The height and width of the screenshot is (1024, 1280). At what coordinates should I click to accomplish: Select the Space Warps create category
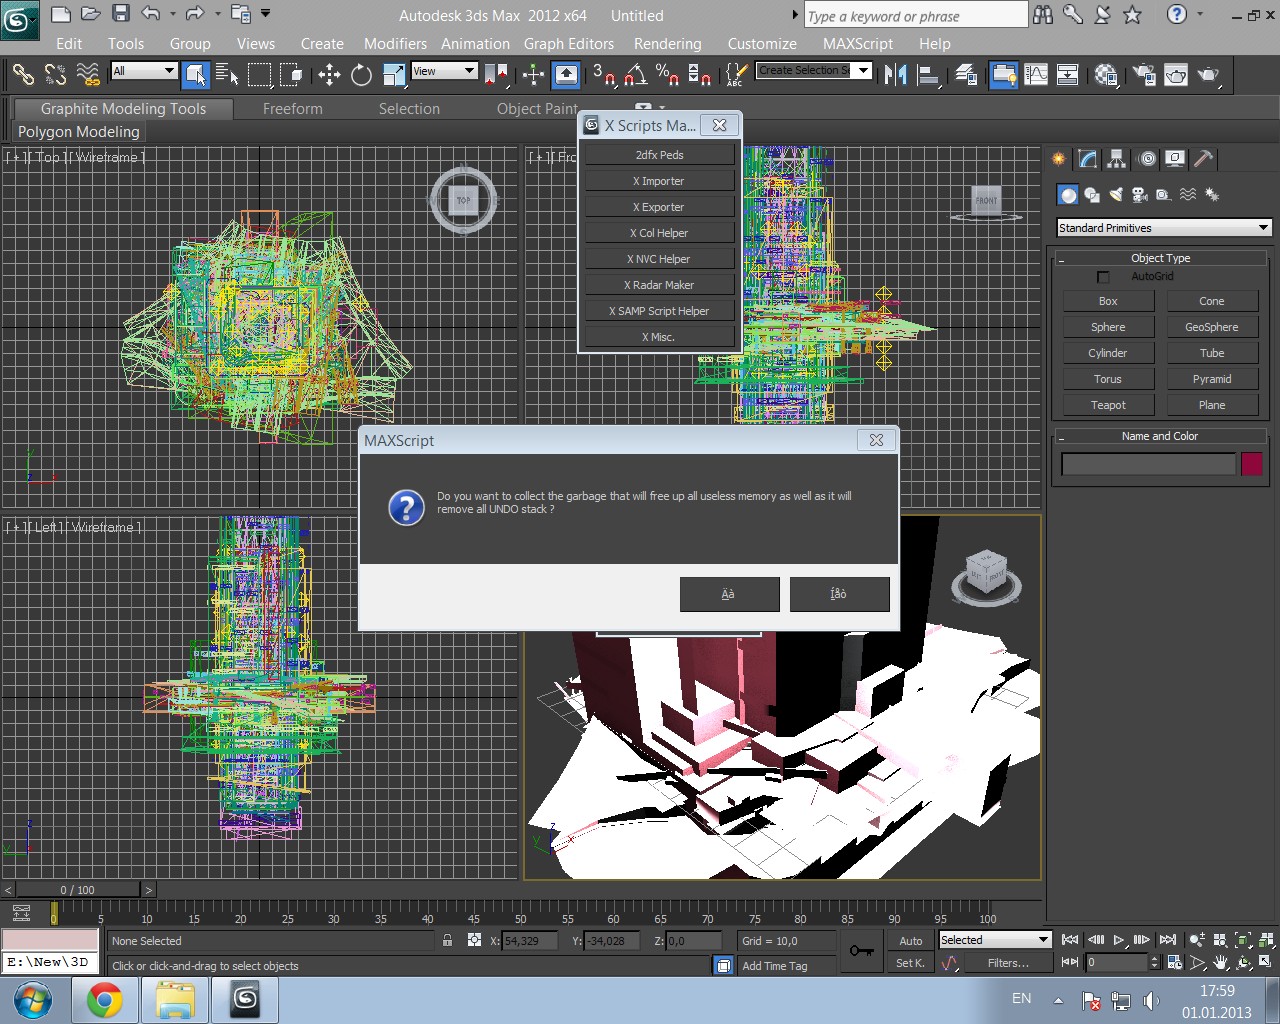pyautogui.click(x=1188, y=195)
